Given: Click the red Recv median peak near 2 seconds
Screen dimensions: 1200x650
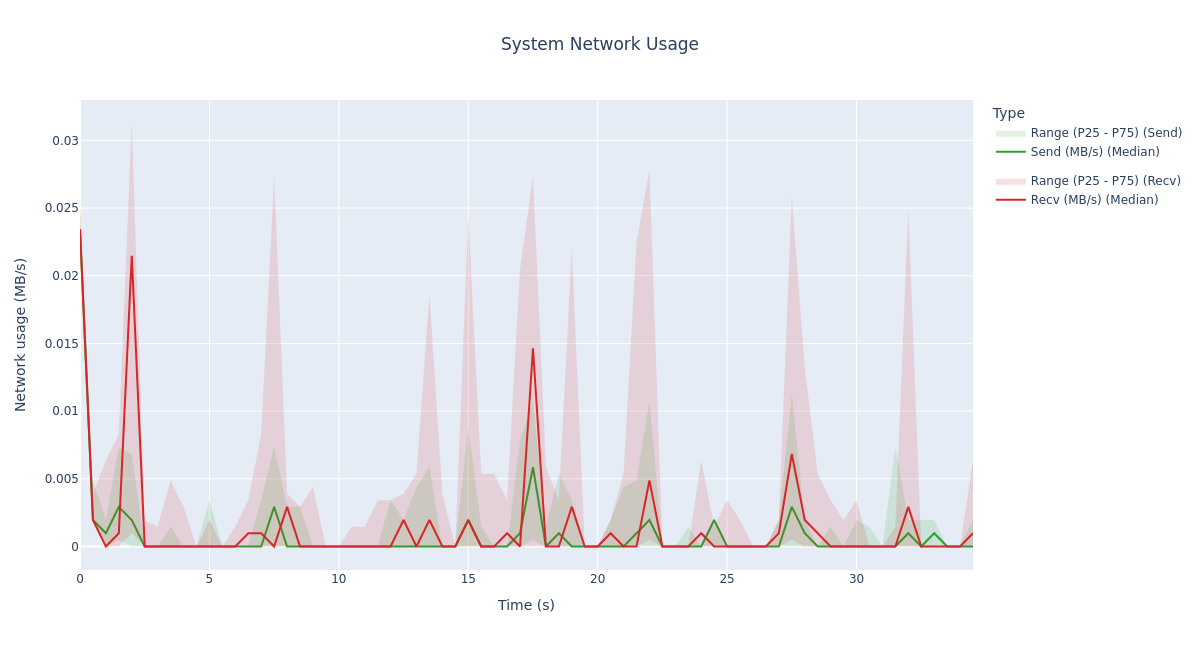Looking at the screenshot, I should (x=131, y=257).
